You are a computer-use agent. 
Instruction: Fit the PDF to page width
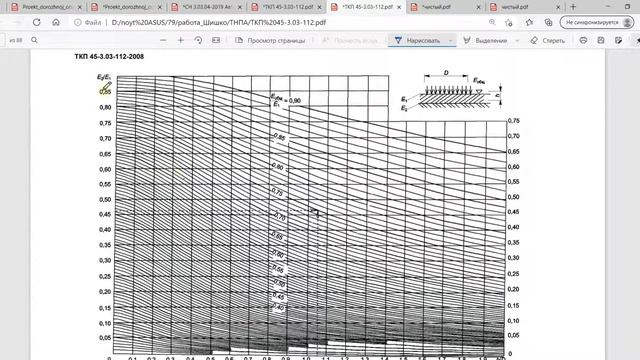coord(216,40)
